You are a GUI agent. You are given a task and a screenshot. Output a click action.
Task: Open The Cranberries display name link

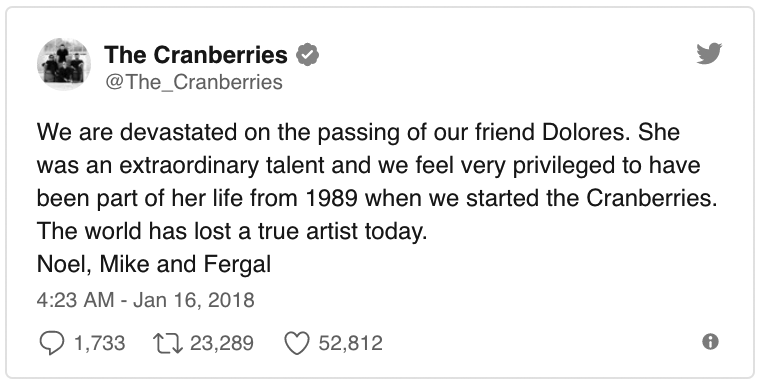click(196, 55)
